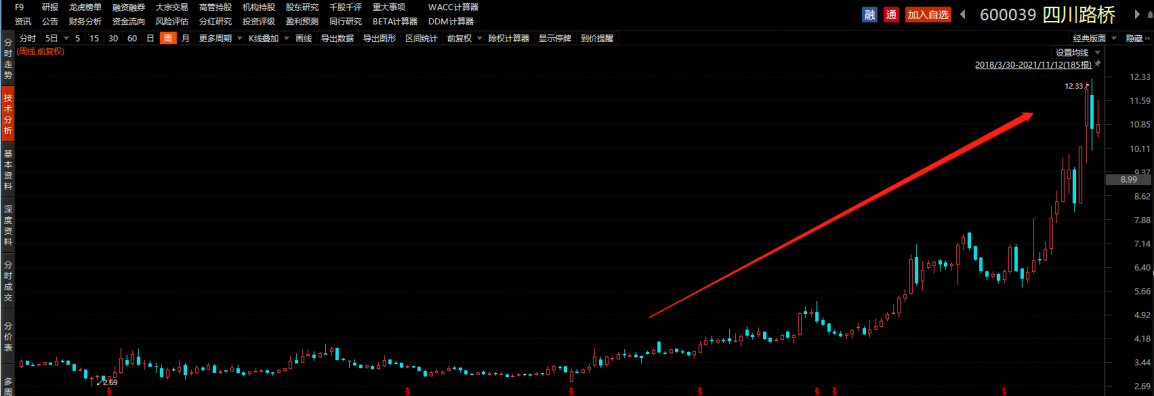1154x396 pixels.
Task: Click the blue 融 margin trading badge
Action: coord(869,14)
